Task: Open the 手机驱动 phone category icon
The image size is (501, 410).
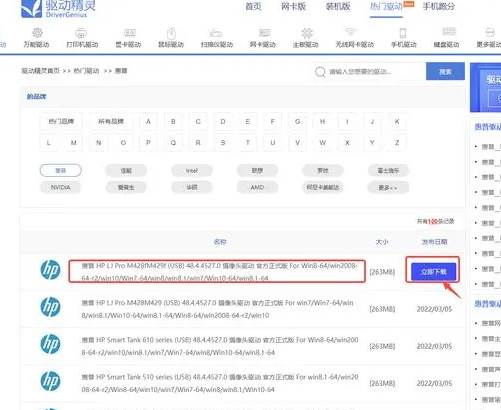Action: [x=403, y=33]
